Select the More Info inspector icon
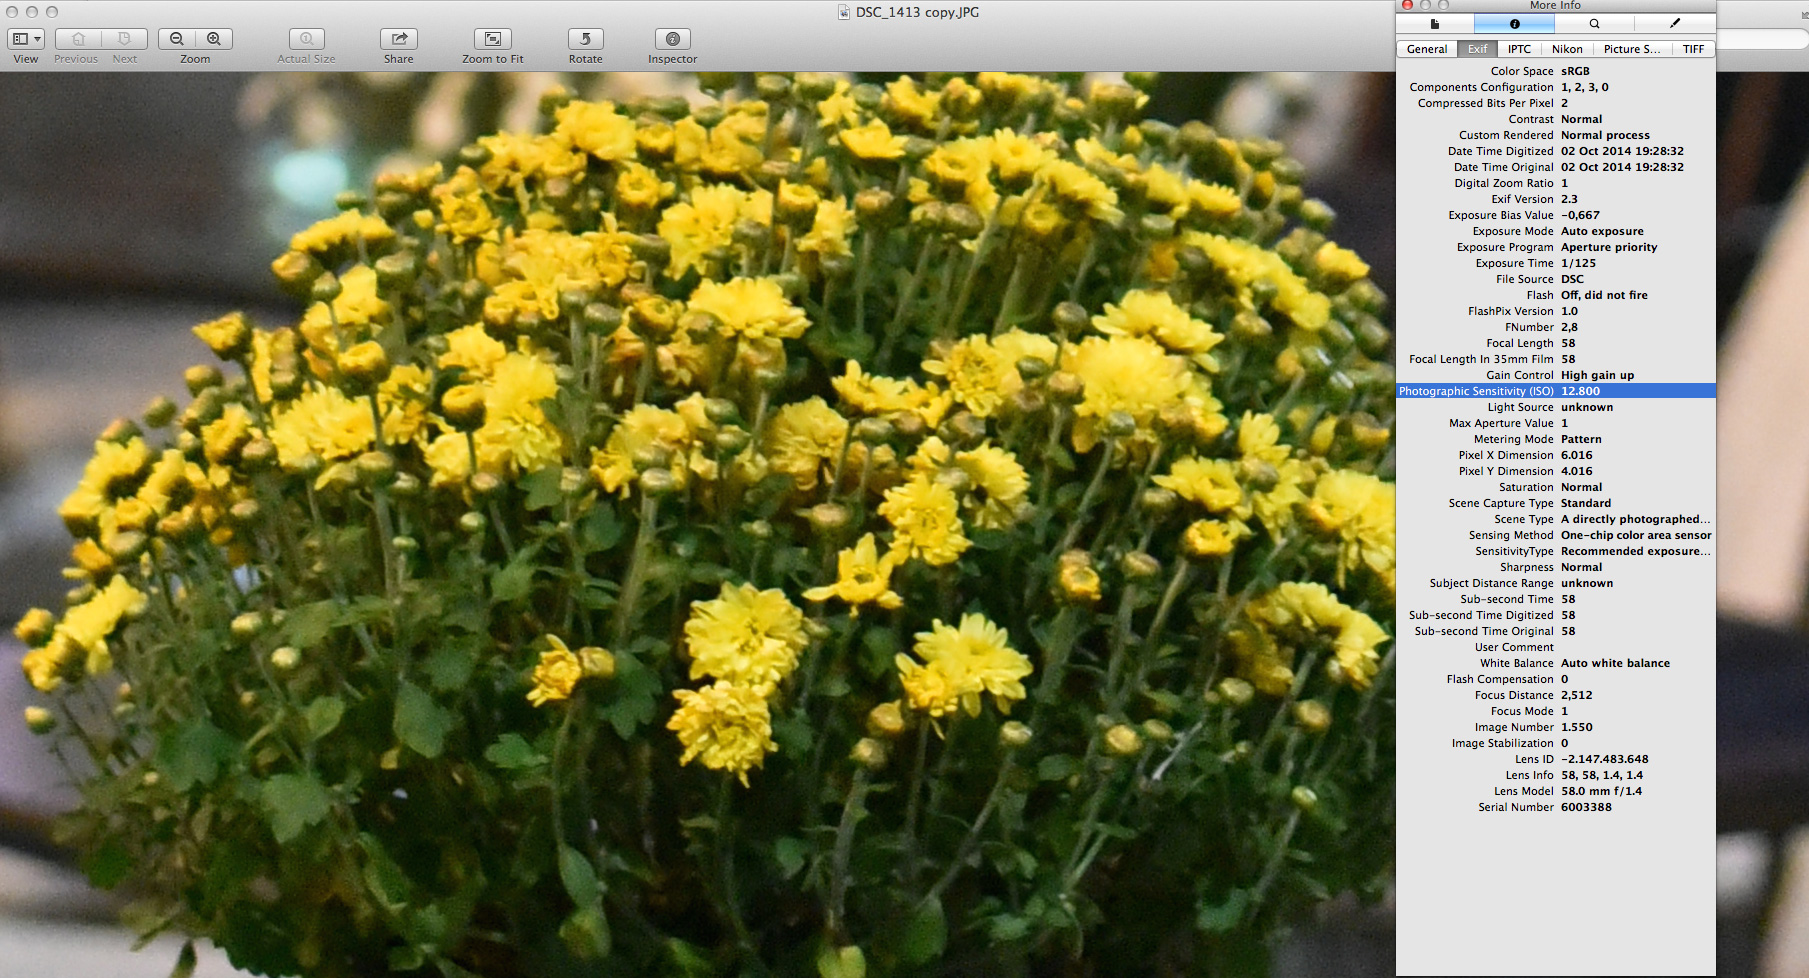 tap(1514, 23)
